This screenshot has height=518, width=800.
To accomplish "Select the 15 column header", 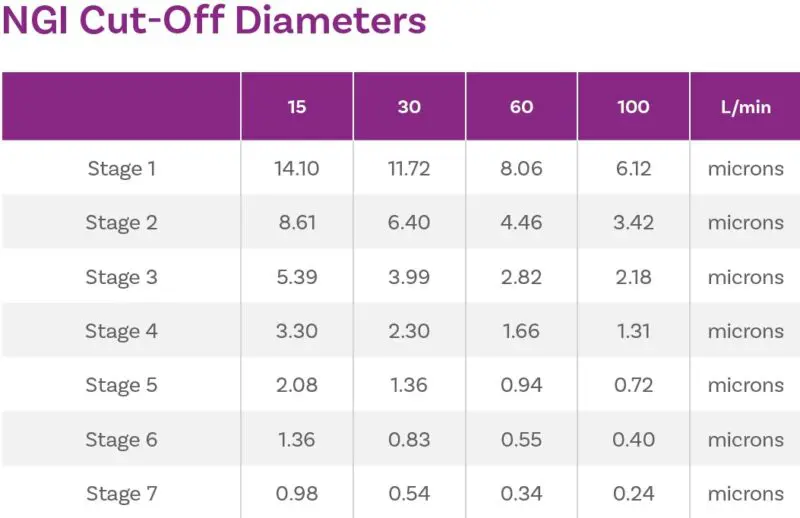I will click(297, 107).
